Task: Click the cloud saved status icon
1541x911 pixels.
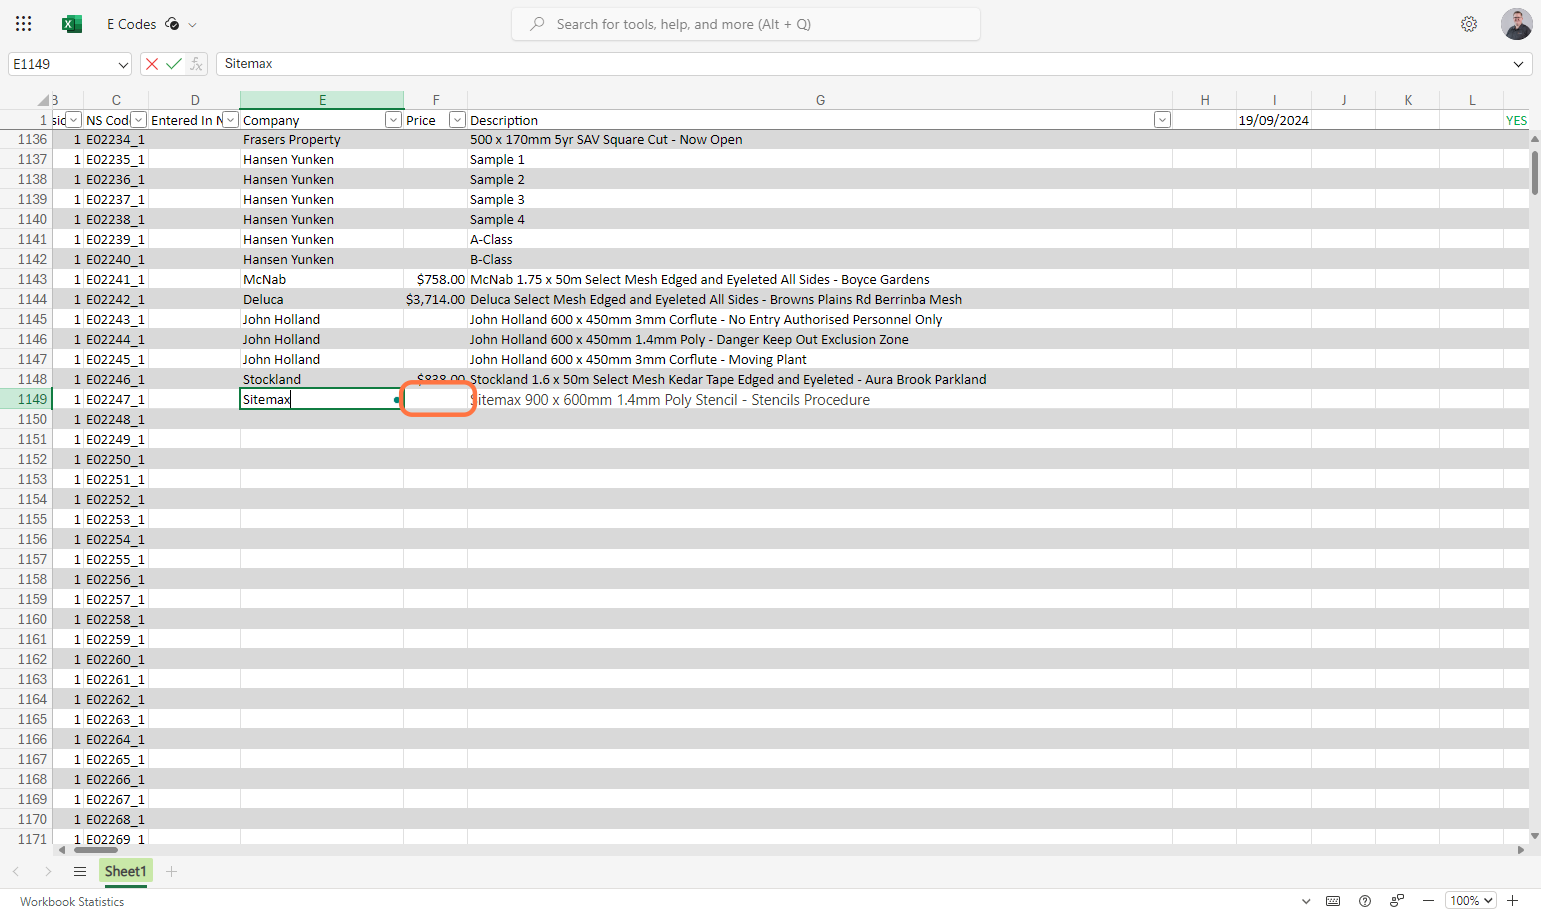Action: [x=172, y=24]
